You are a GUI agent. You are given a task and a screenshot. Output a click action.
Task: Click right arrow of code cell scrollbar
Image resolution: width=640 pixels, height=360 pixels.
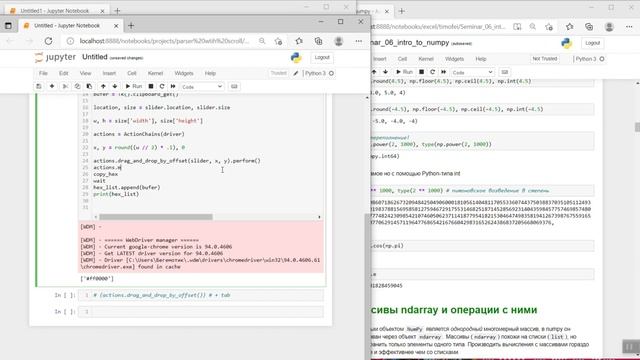click(319, 217)
